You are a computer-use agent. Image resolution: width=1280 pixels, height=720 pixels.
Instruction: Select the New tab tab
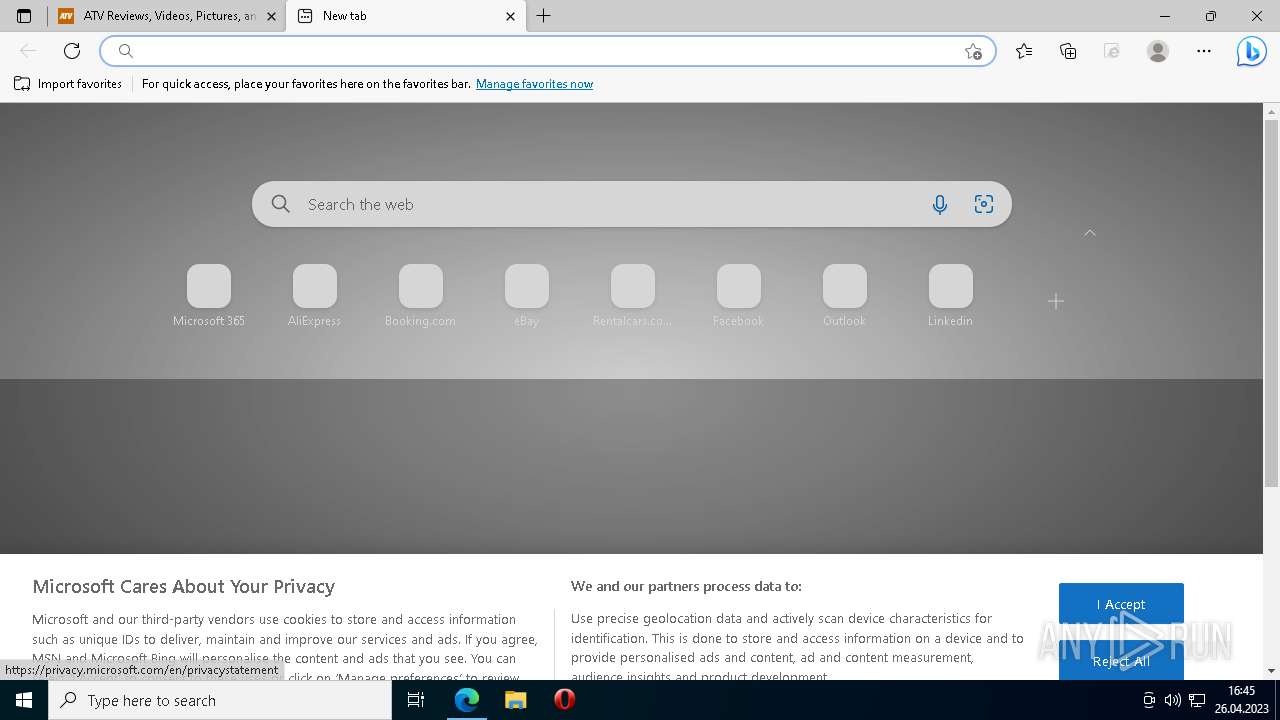click(406, 16)
